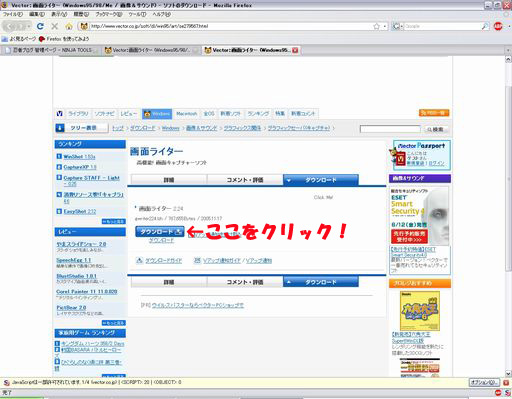Switch to the NINJA TOOLS blog tab
Image resolution: width=512 pixels, height=399 pixels.
coord(51,50)
